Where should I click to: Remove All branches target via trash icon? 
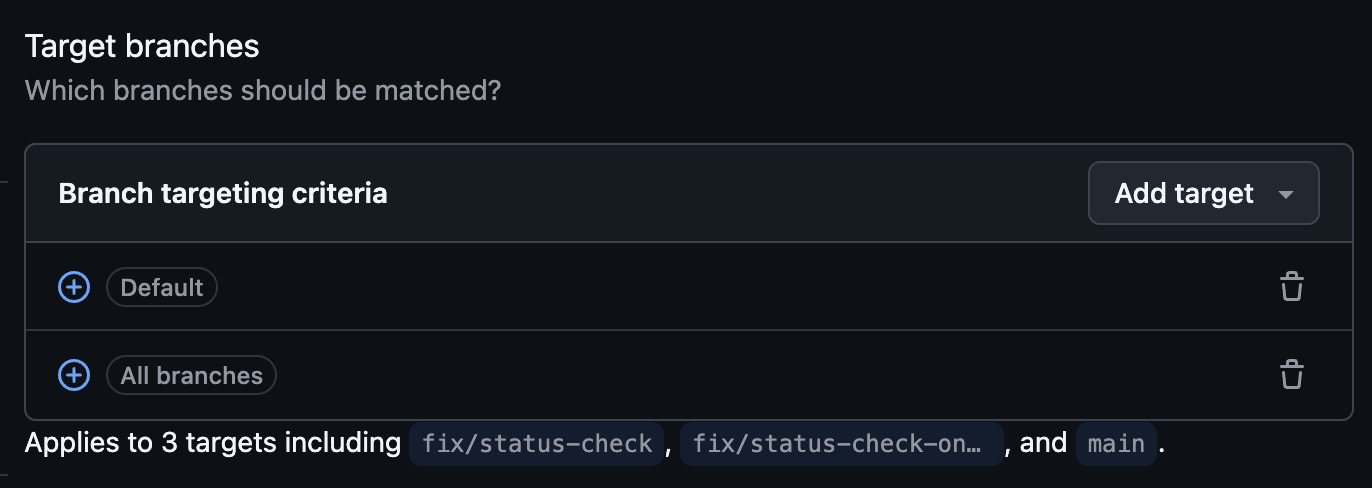[1291, 375]
